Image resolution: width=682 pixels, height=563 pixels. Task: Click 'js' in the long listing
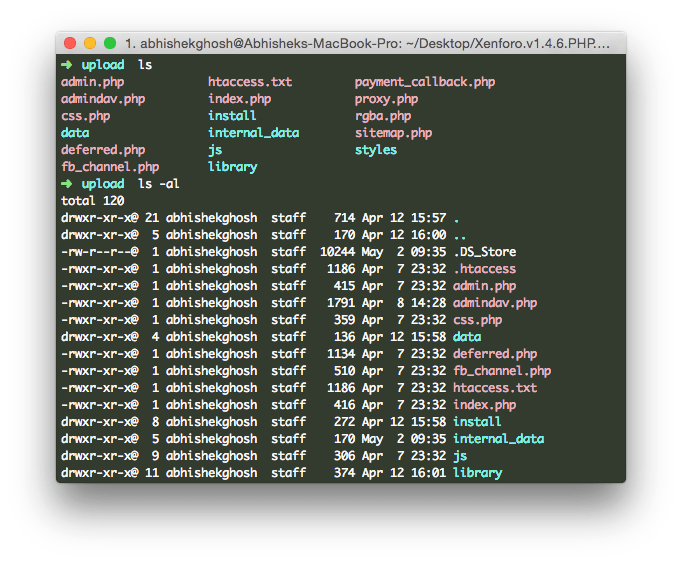[460, 456]
